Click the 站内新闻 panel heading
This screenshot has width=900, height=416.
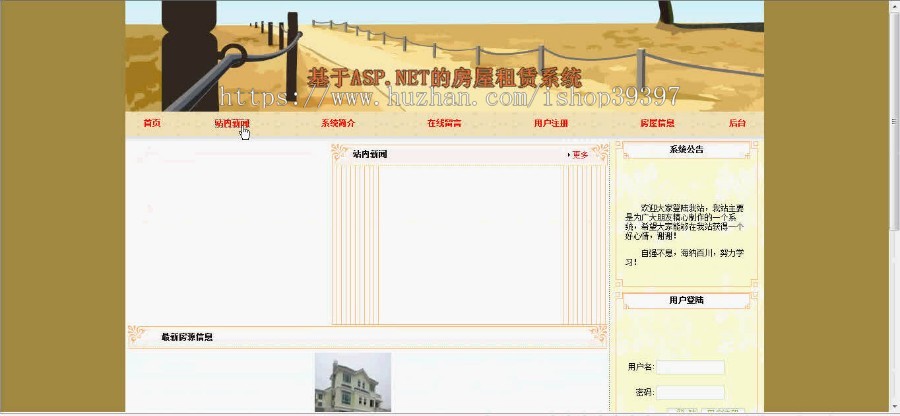(x=370, y=154)
